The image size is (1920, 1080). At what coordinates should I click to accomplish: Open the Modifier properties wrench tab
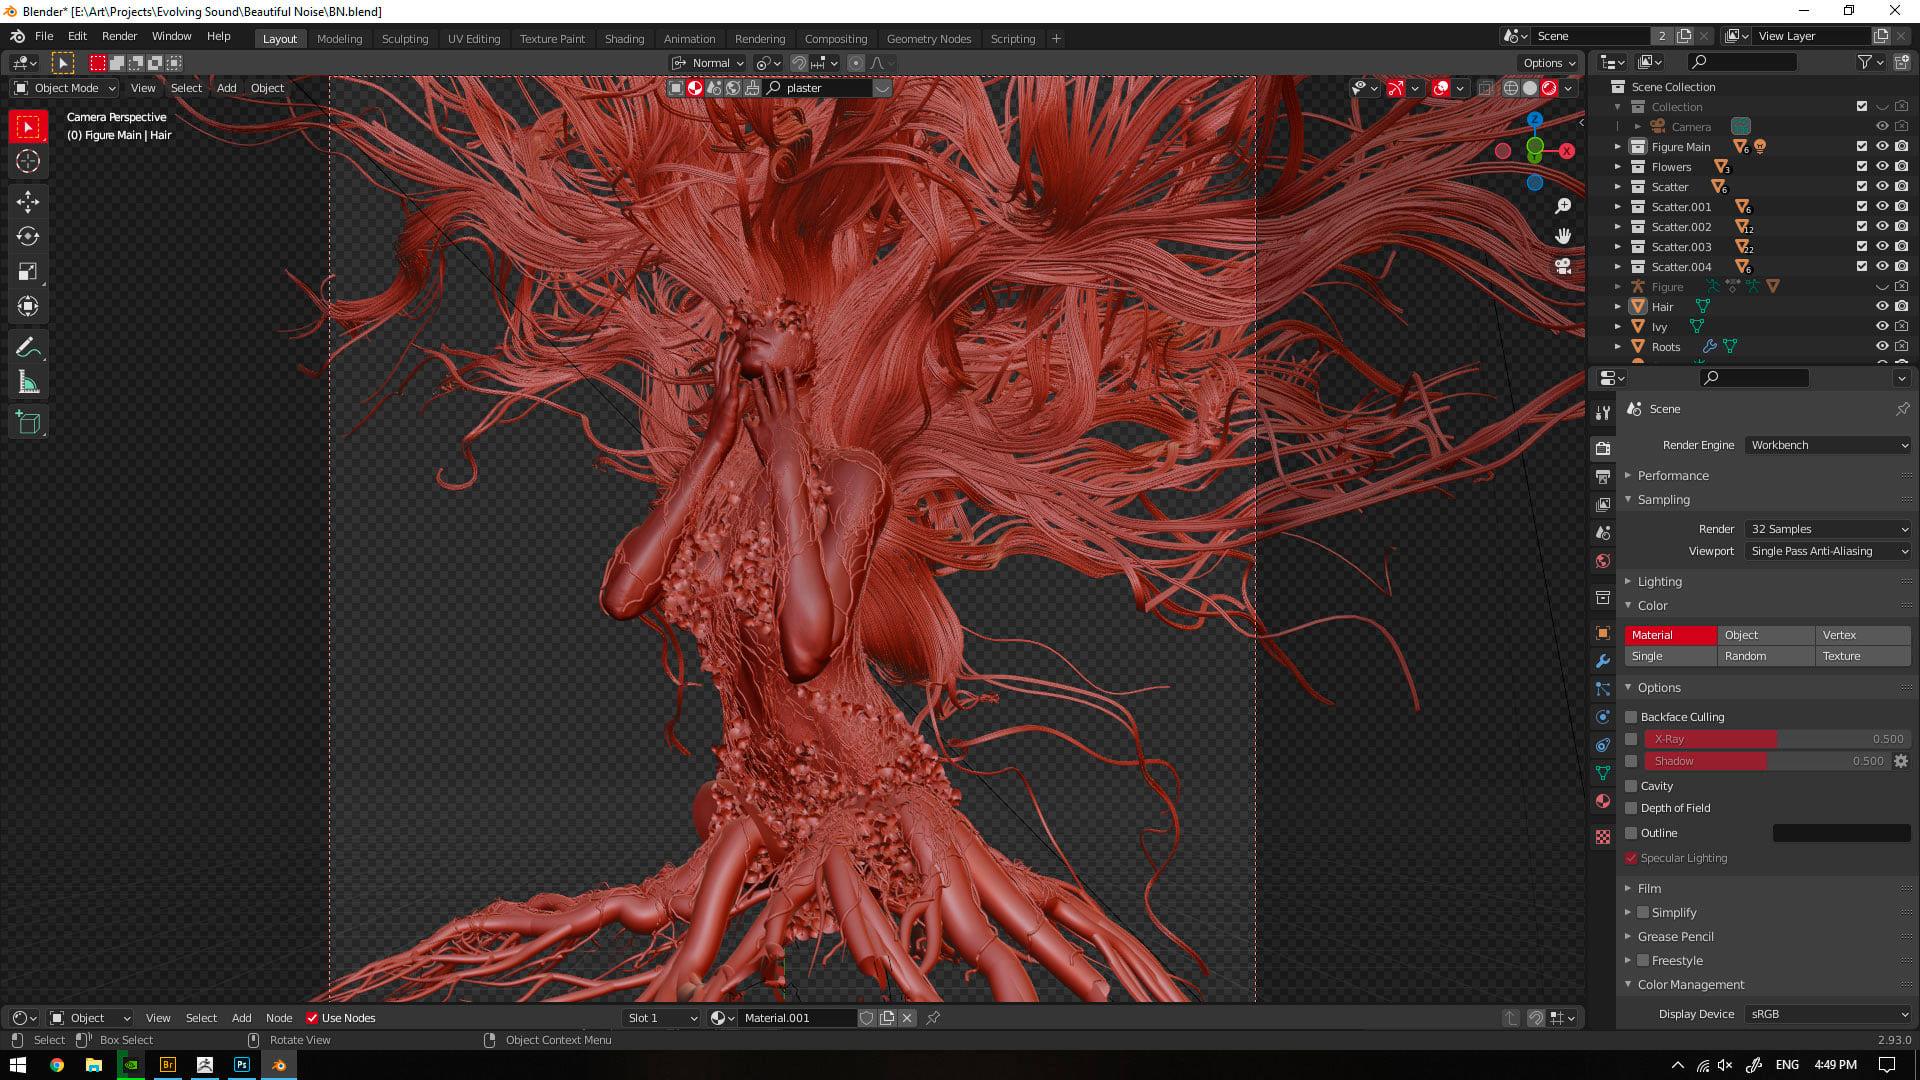click(1603, 661)
